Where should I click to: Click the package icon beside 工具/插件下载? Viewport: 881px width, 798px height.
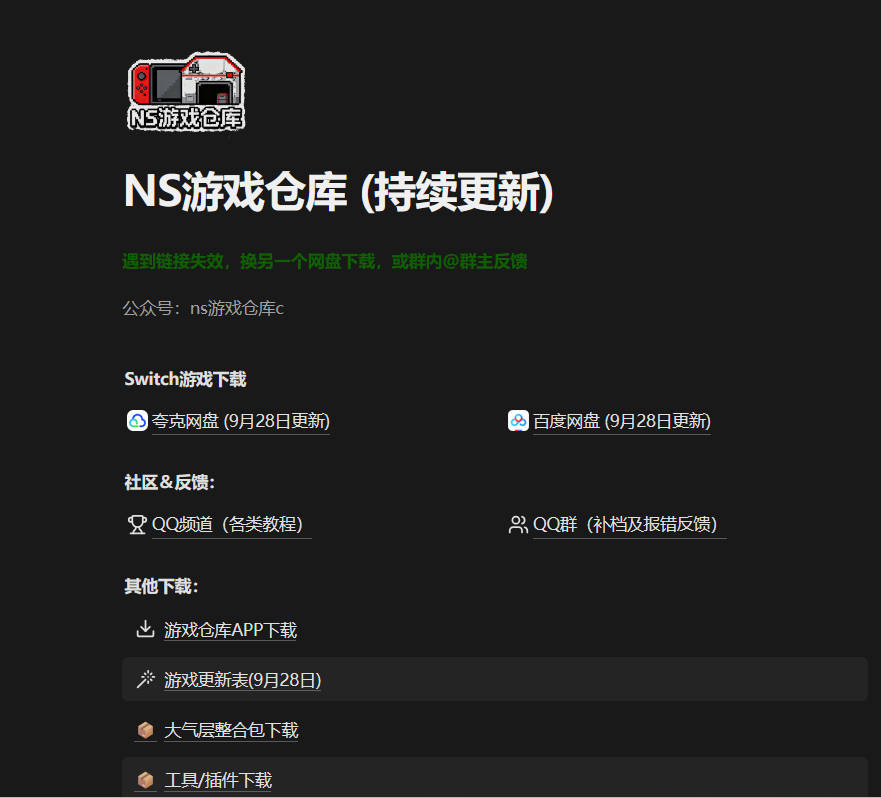(x=146, y=780)
